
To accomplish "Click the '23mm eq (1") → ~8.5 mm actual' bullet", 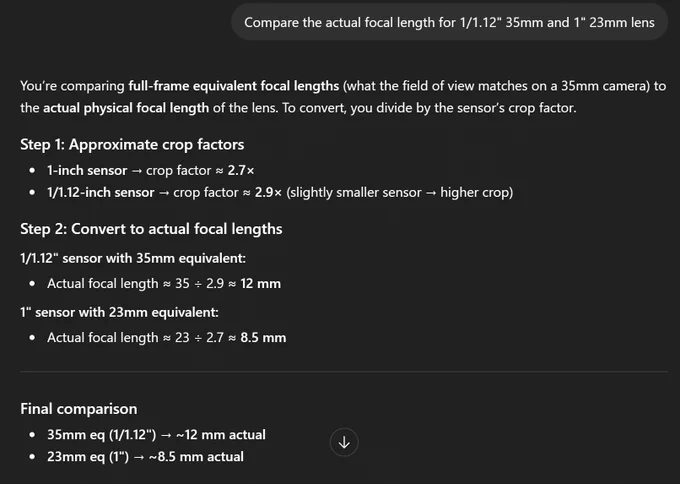I will pyautogui.click(x=145, y=457).
